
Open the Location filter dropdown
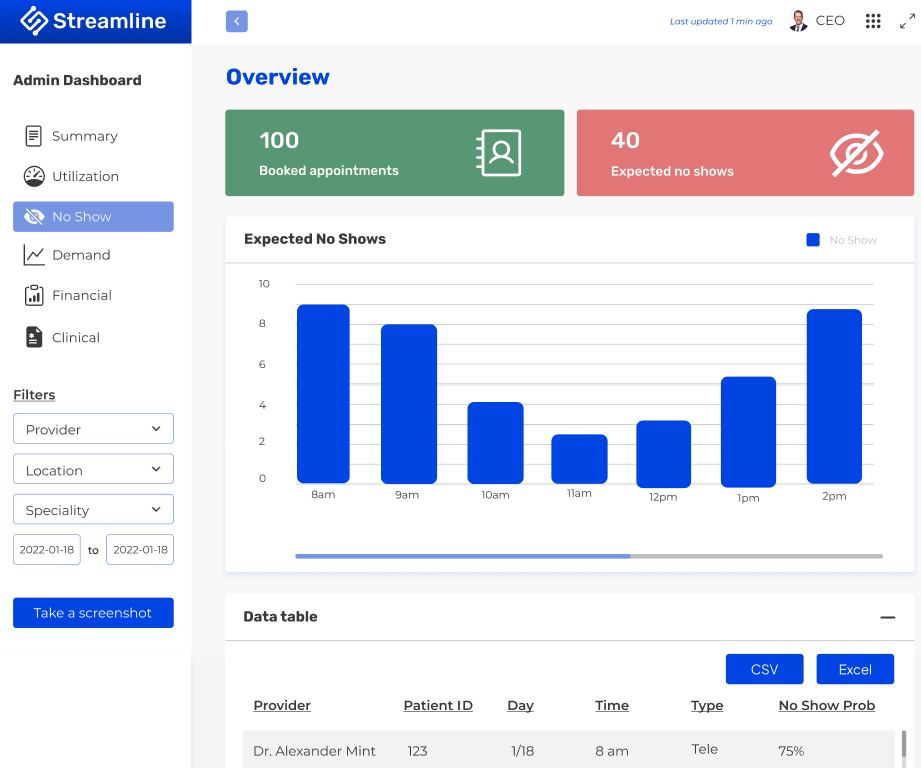(93, 469)
